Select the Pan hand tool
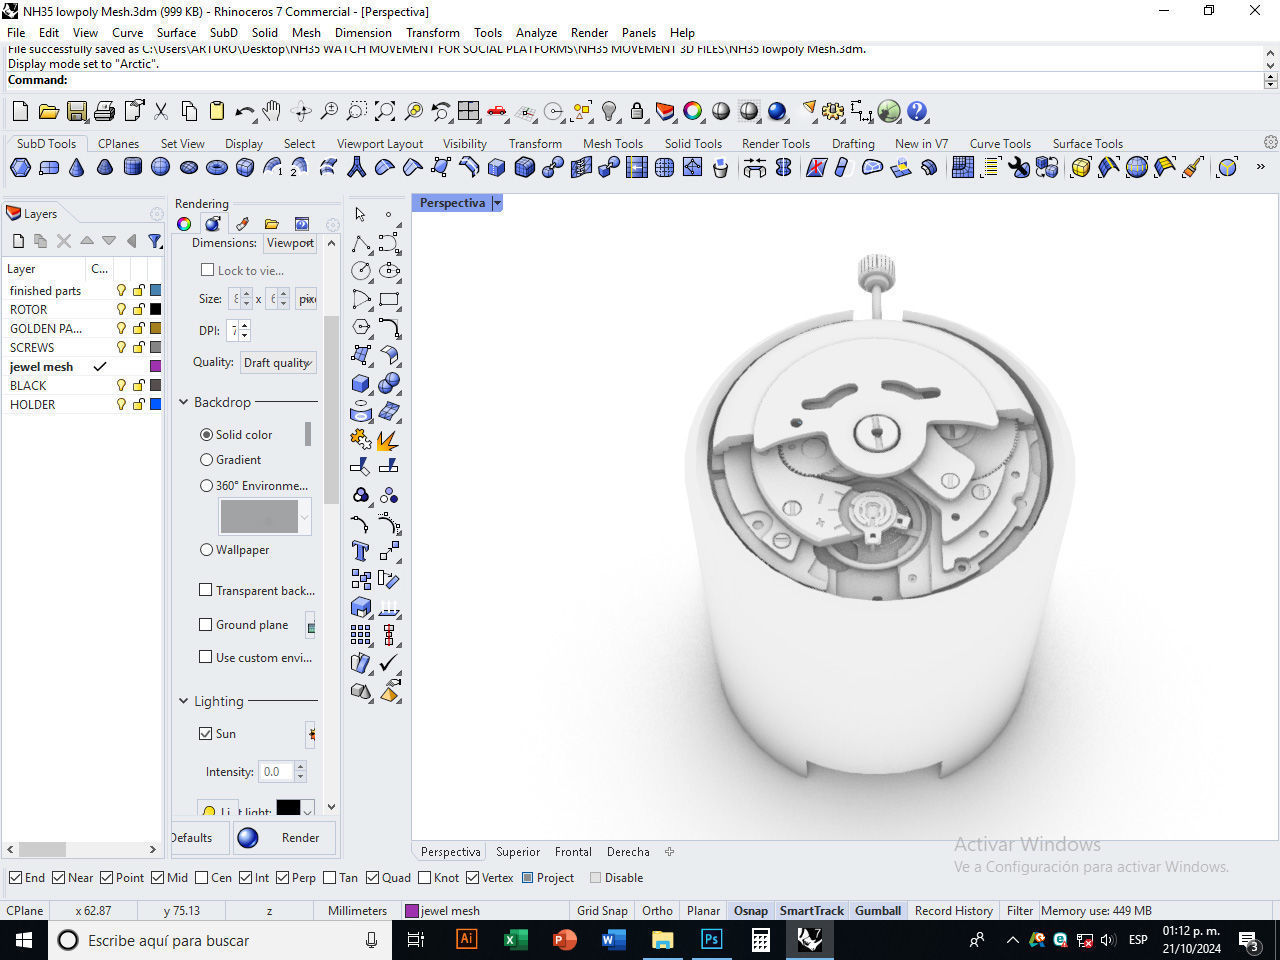 click(x=272, y=112)
